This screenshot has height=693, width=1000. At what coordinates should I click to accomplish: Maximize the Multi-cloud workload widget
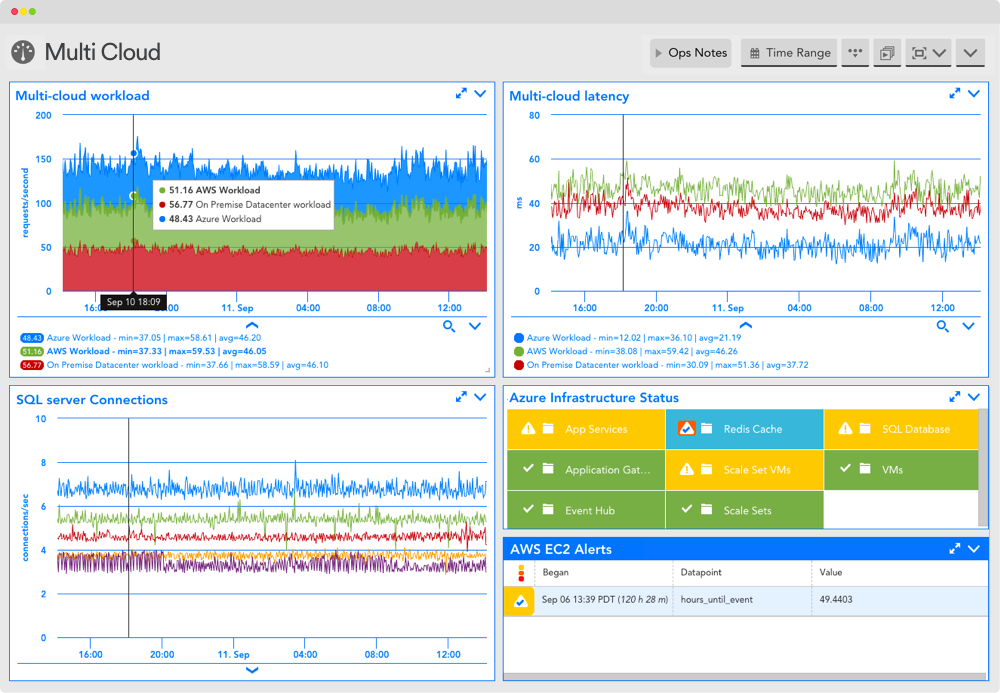coord(461,94)
